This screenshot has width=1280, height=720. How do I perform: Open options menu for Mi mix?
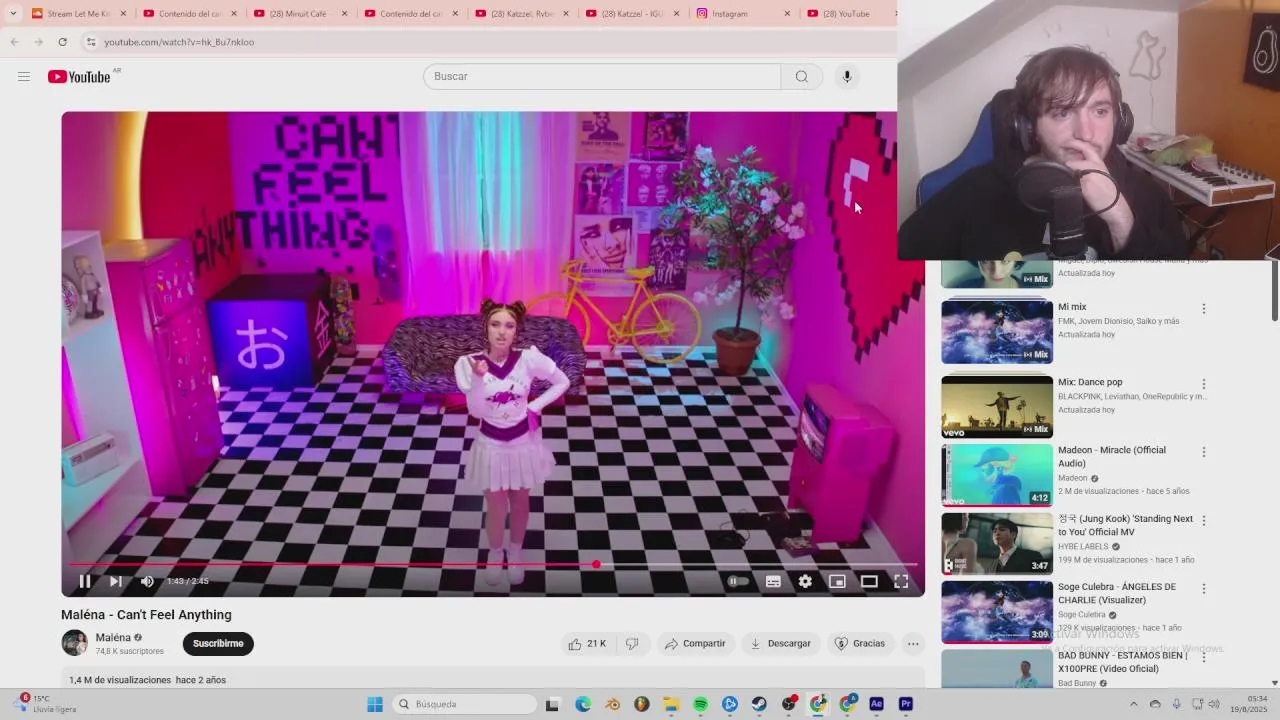[1204, 309]
